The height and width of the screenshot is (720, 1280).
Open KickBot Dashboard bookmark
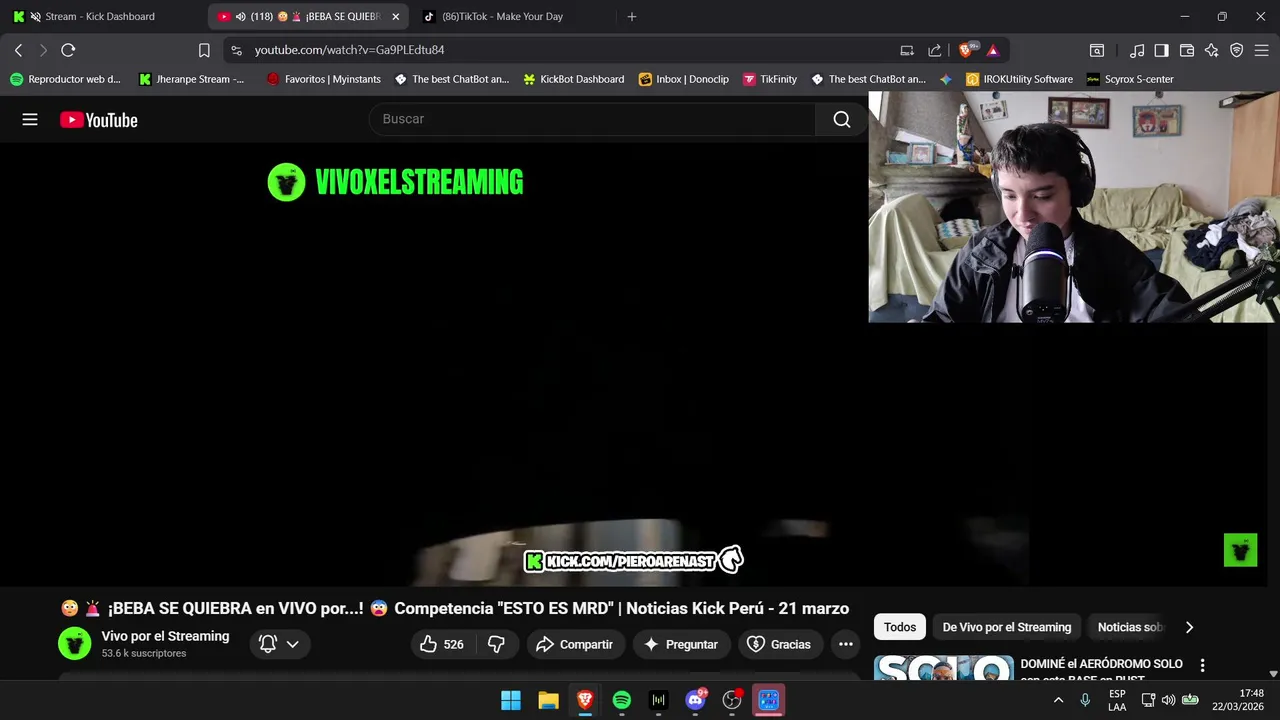[573, 79]
